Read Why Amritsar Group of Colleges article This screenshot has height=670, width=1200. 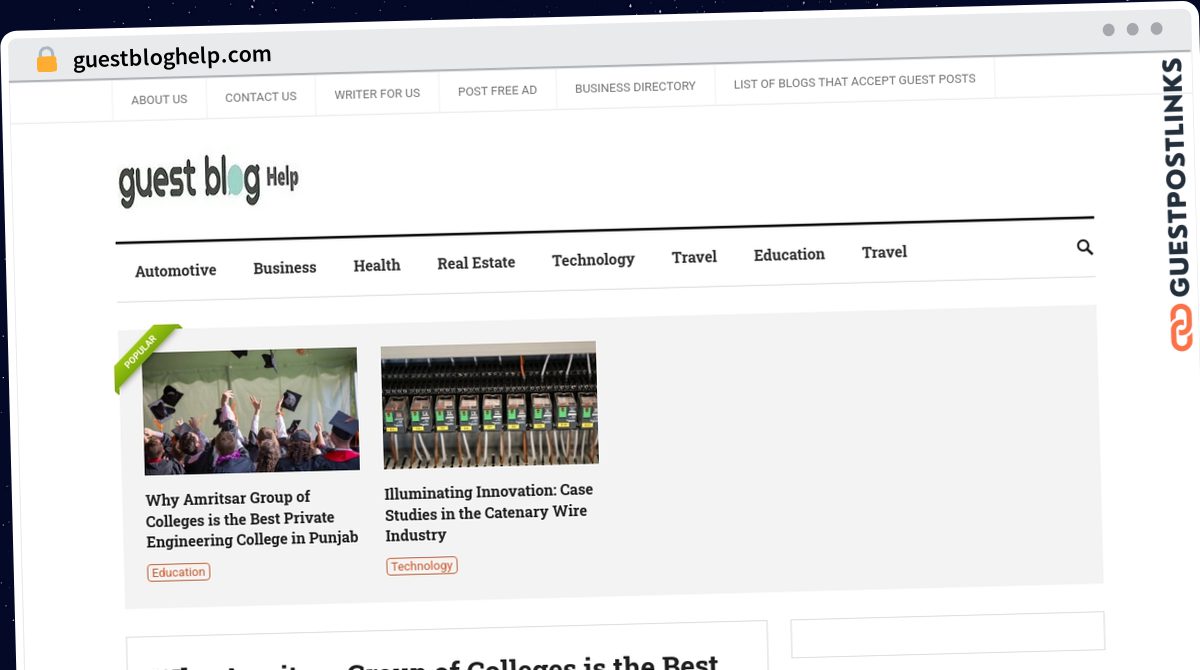(x=252, y=519)
